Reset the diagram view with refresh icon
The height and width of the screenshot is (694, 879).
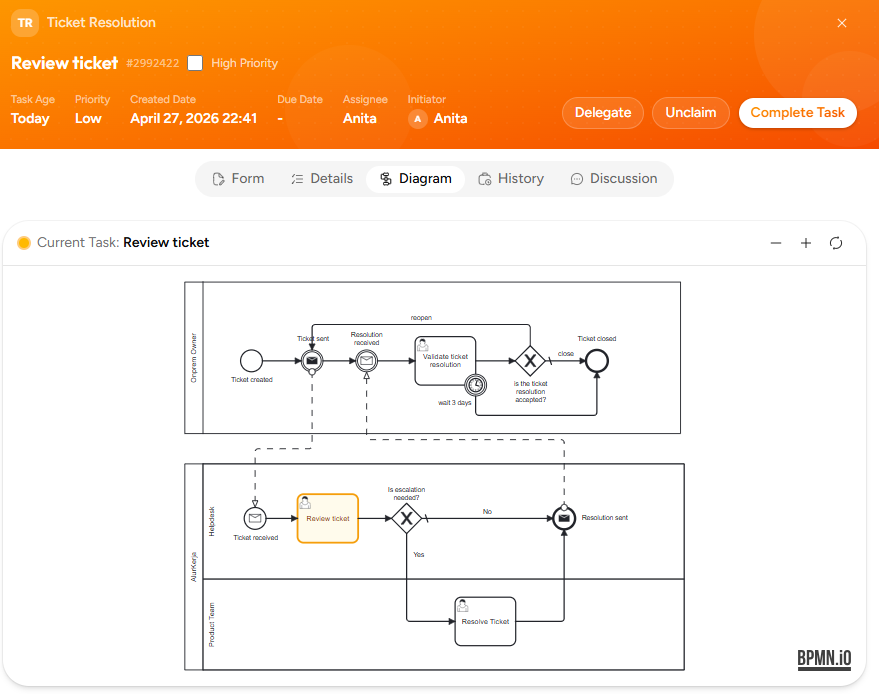tap(836, 243)
